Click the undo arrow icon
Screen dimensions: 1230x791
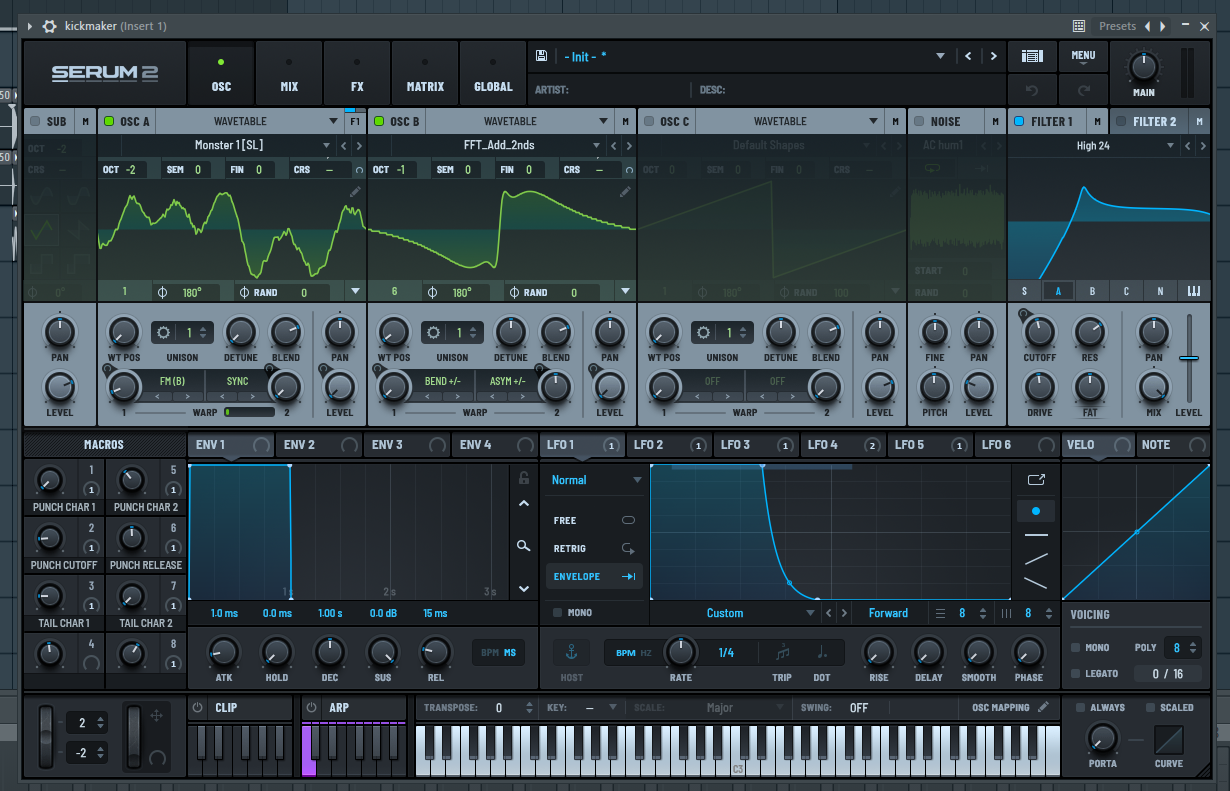pyautogui.click(x=1033, y=90)
